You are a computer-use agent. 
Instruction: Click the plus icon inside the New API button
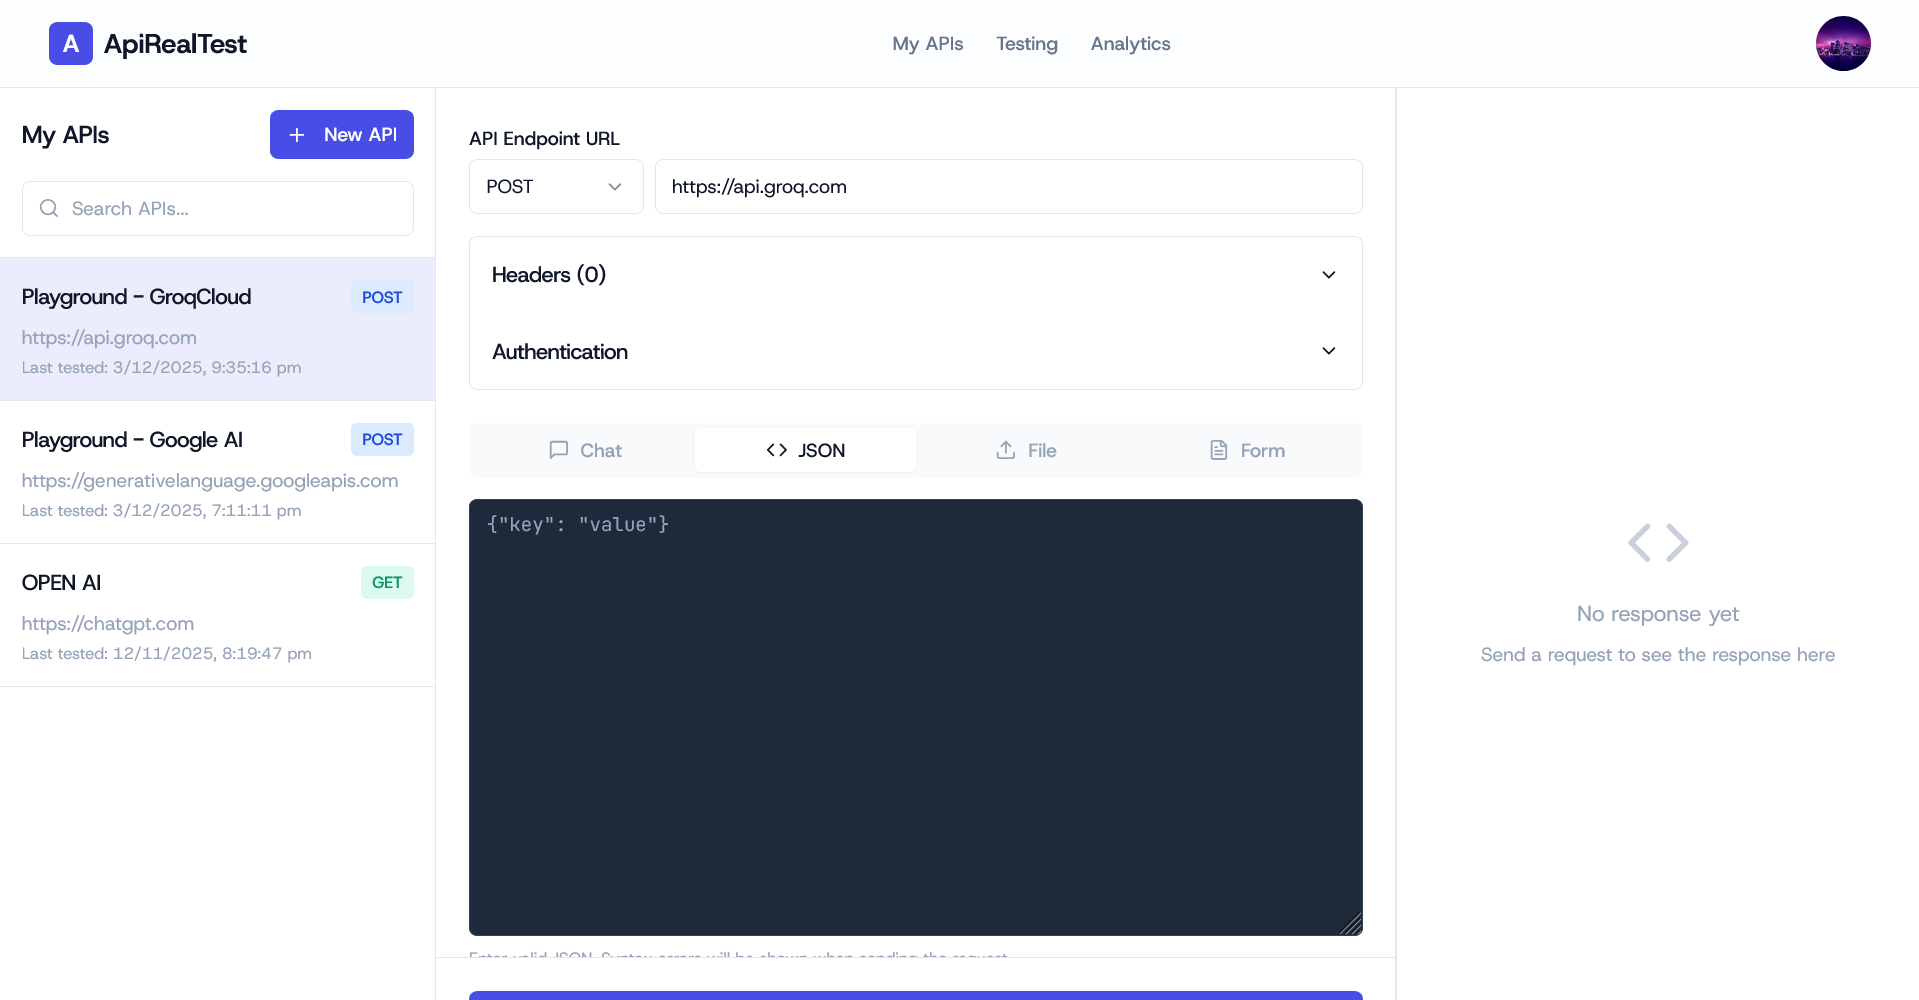[298, 134]
